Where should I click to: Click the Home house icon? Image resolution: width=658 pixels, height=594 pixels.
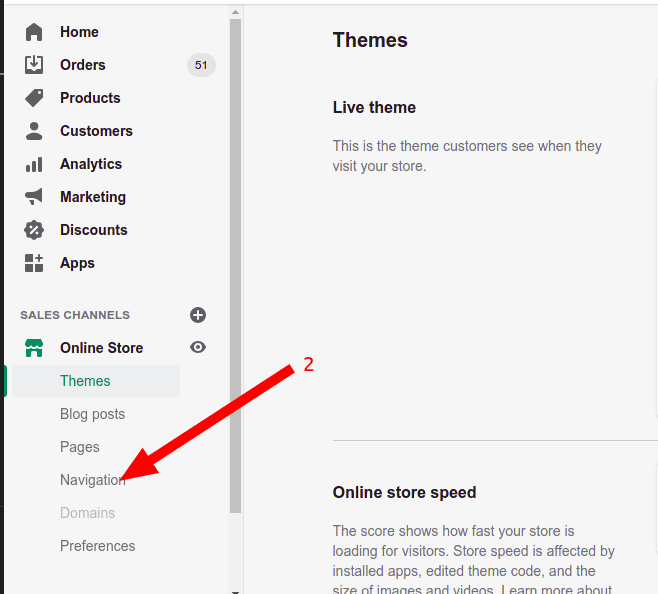(34, 32)
